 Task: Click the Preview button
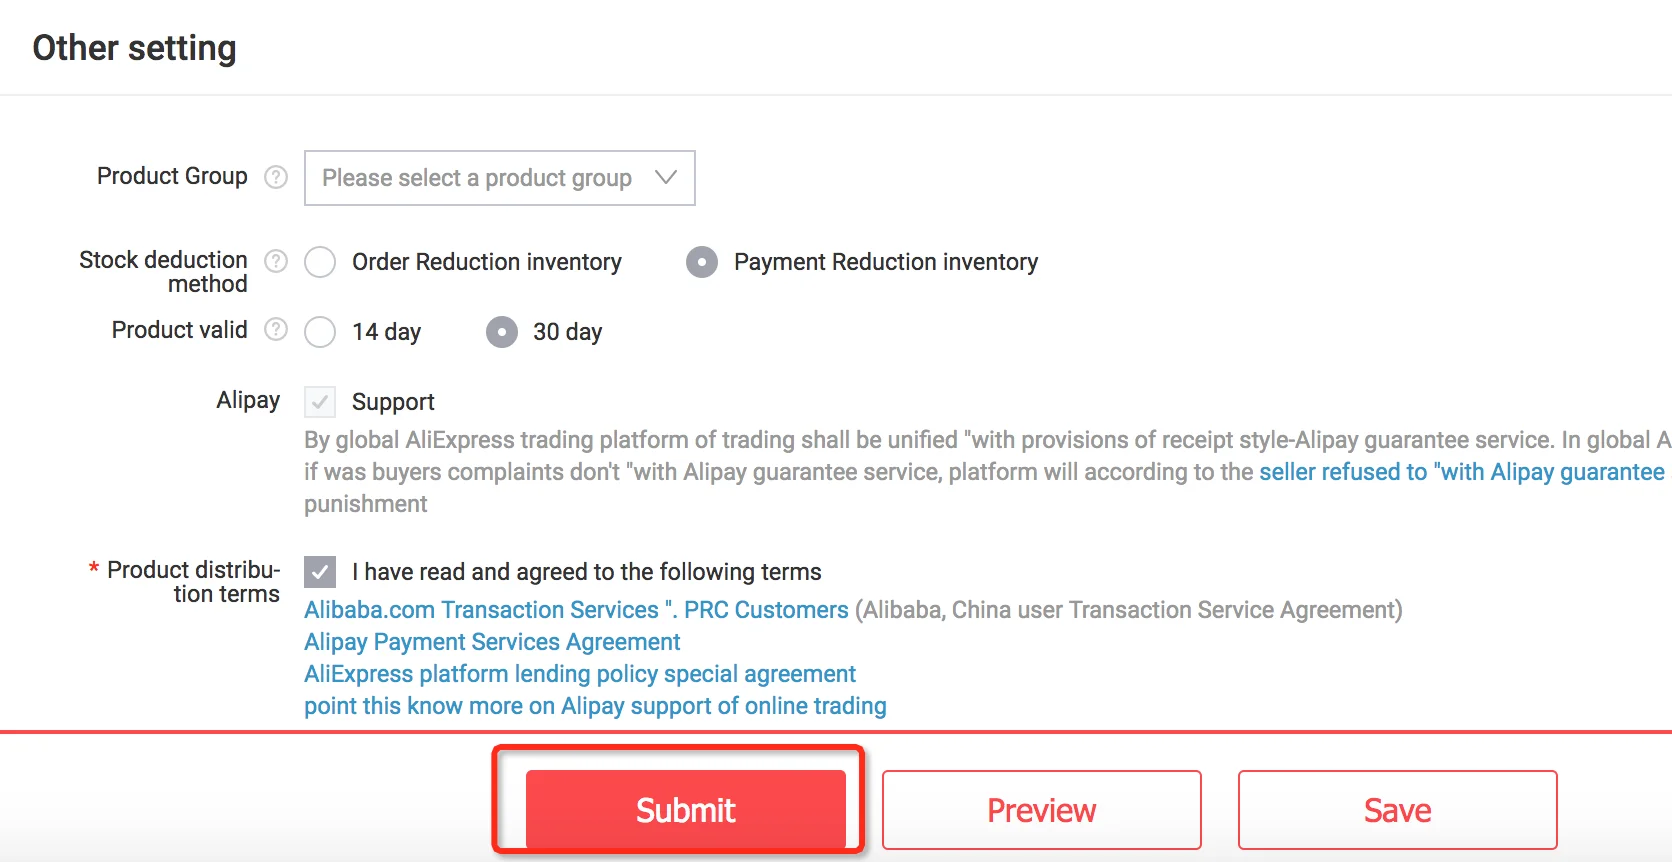(x=1042, y=810)
